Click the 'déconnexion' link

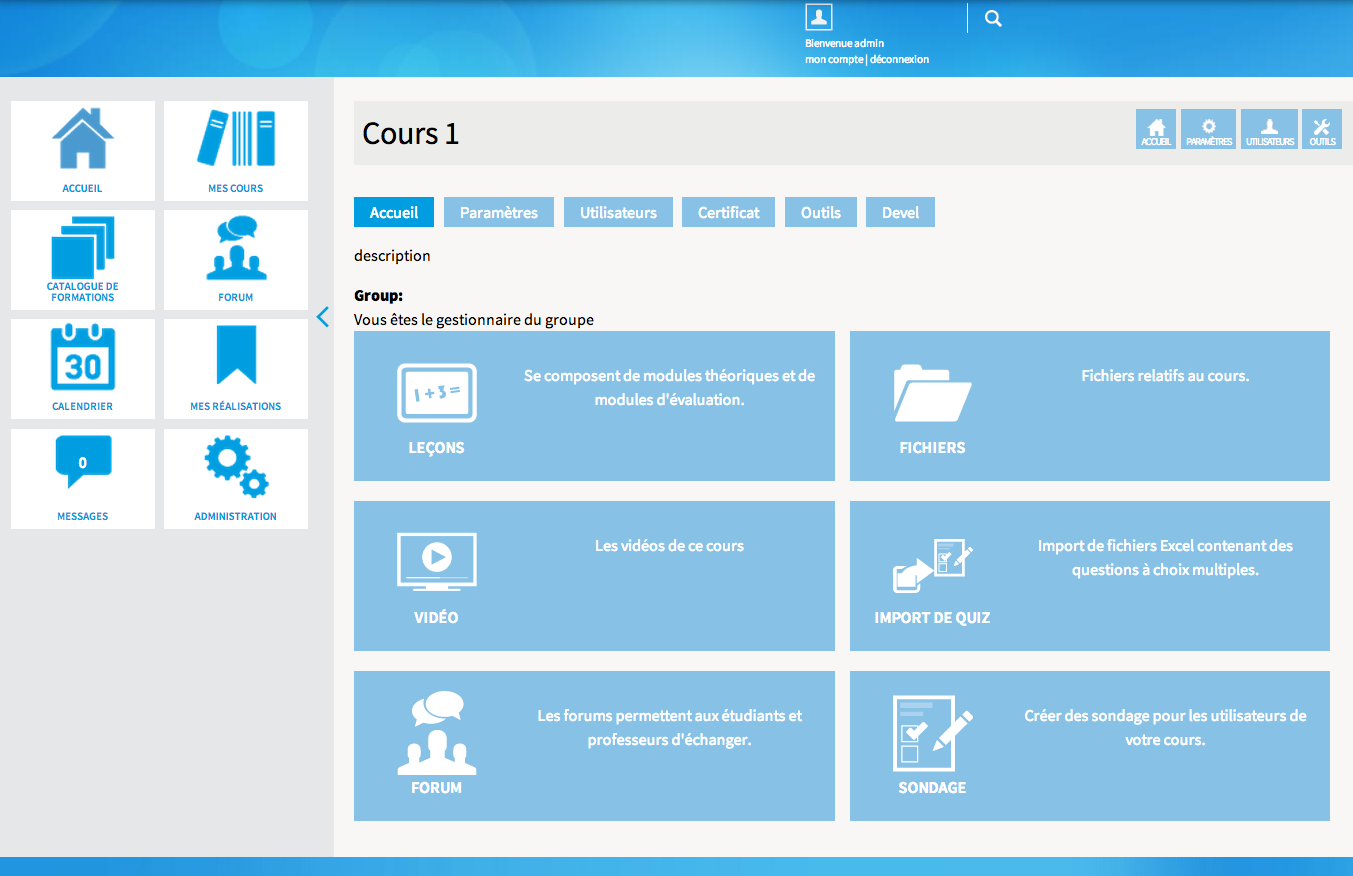click(x=899, y=59)
